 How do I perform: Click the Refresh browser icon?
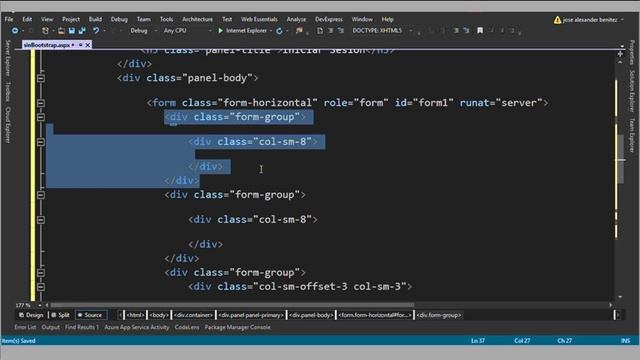pyautogui.click(x=279, y=31)
